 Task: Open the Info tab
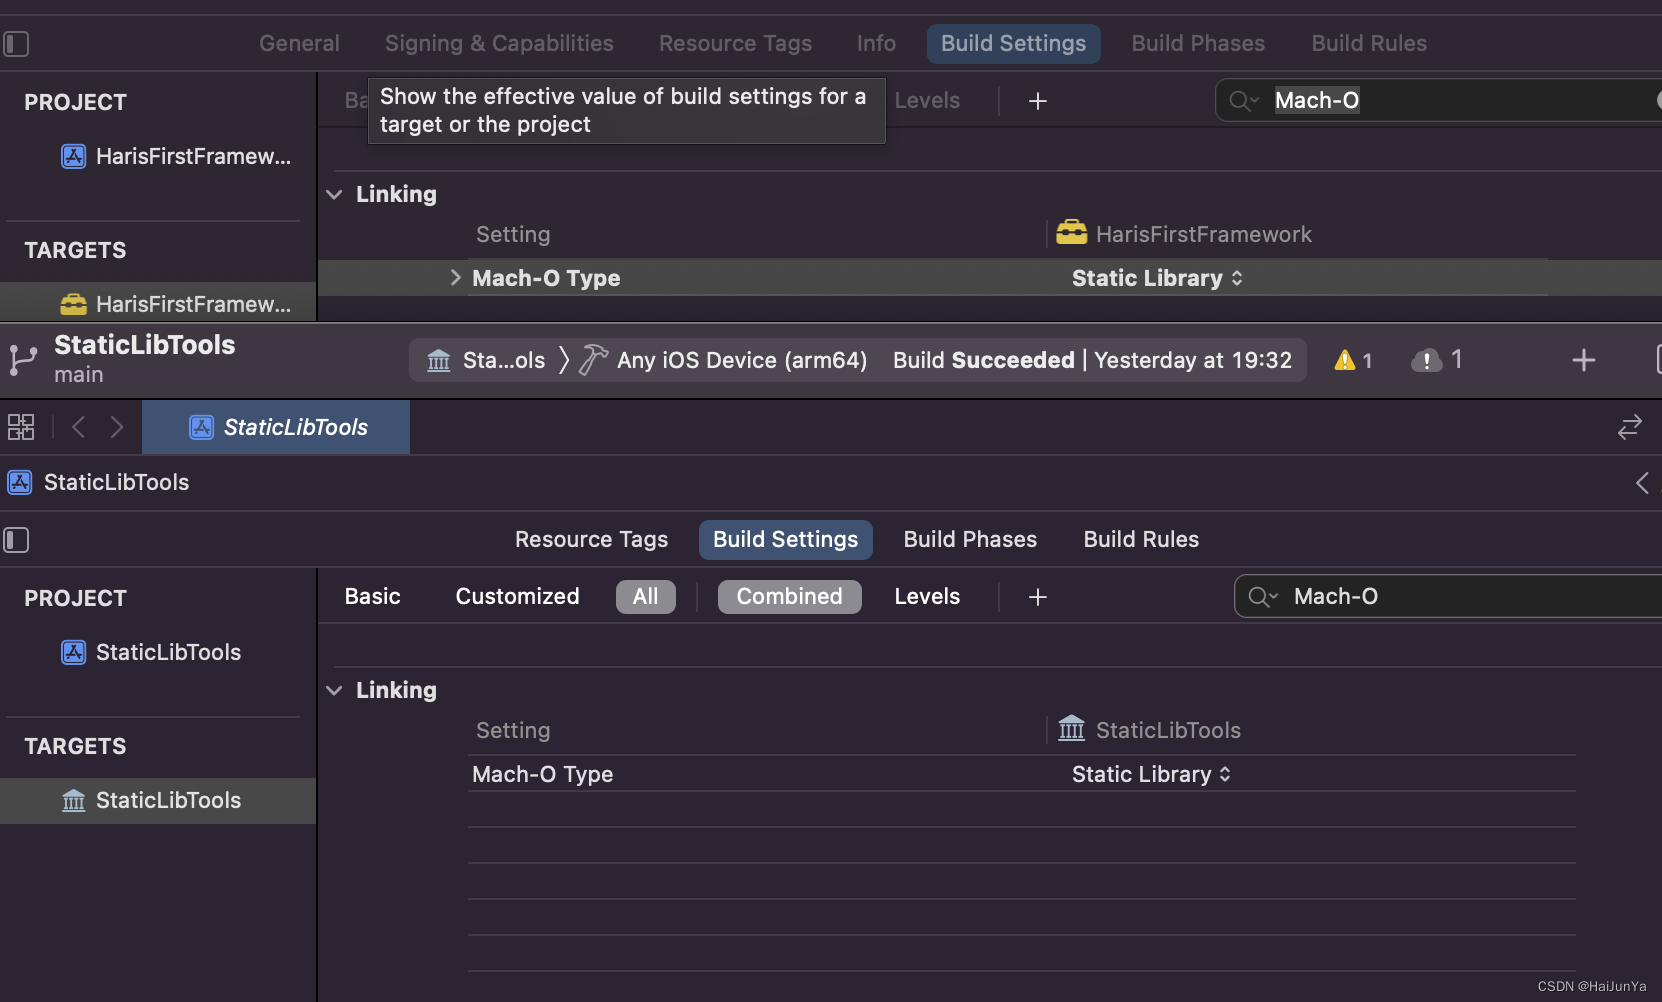point(876,44)
